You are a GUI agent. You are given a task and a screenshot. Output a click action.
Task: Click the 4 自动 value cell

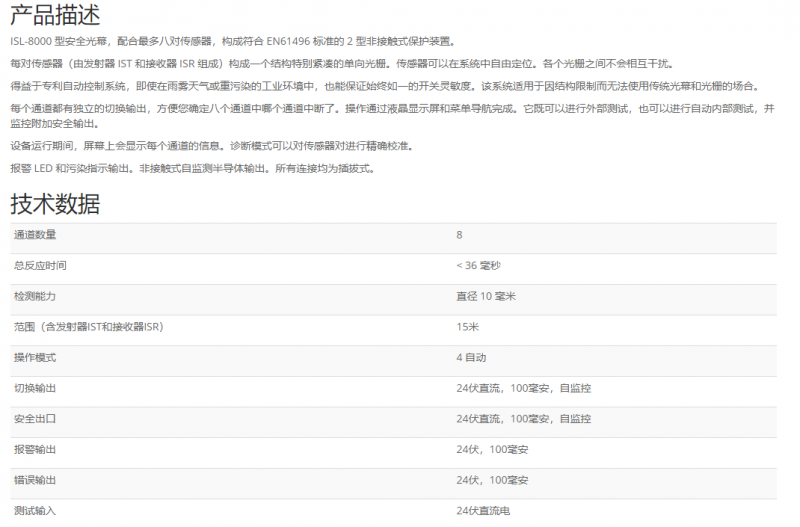pyautogui.click(x=472, y=358)
